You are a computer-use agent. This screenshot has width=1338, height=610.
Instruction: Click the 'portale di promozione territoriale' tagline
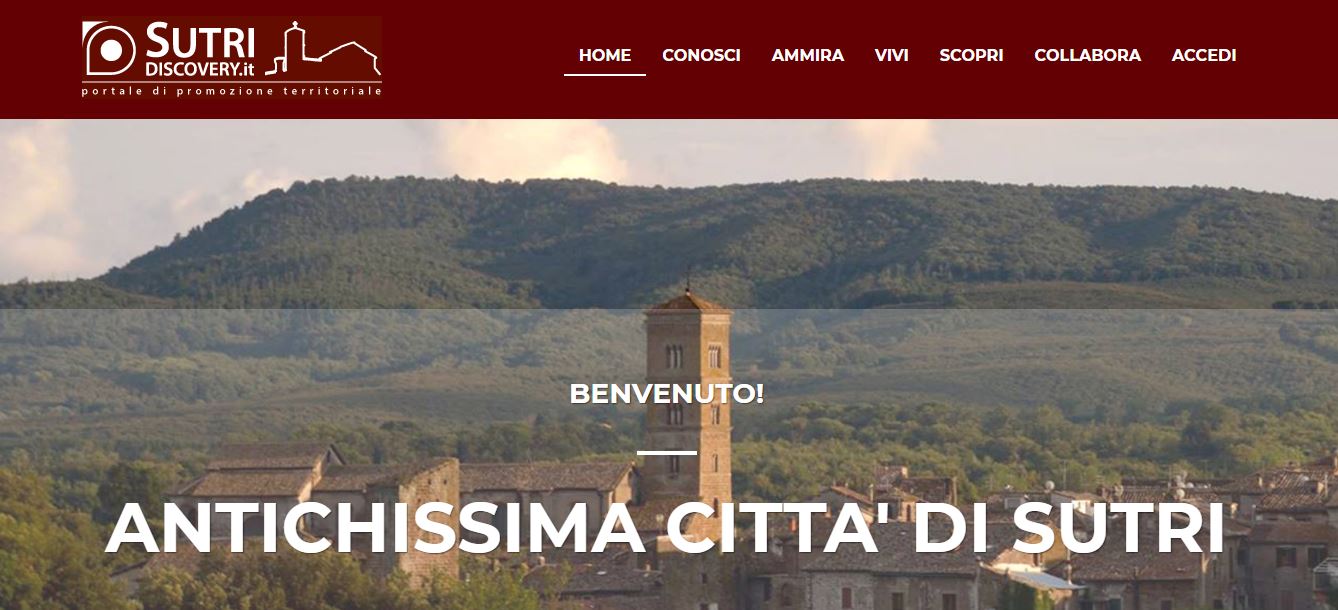(232, 91)
